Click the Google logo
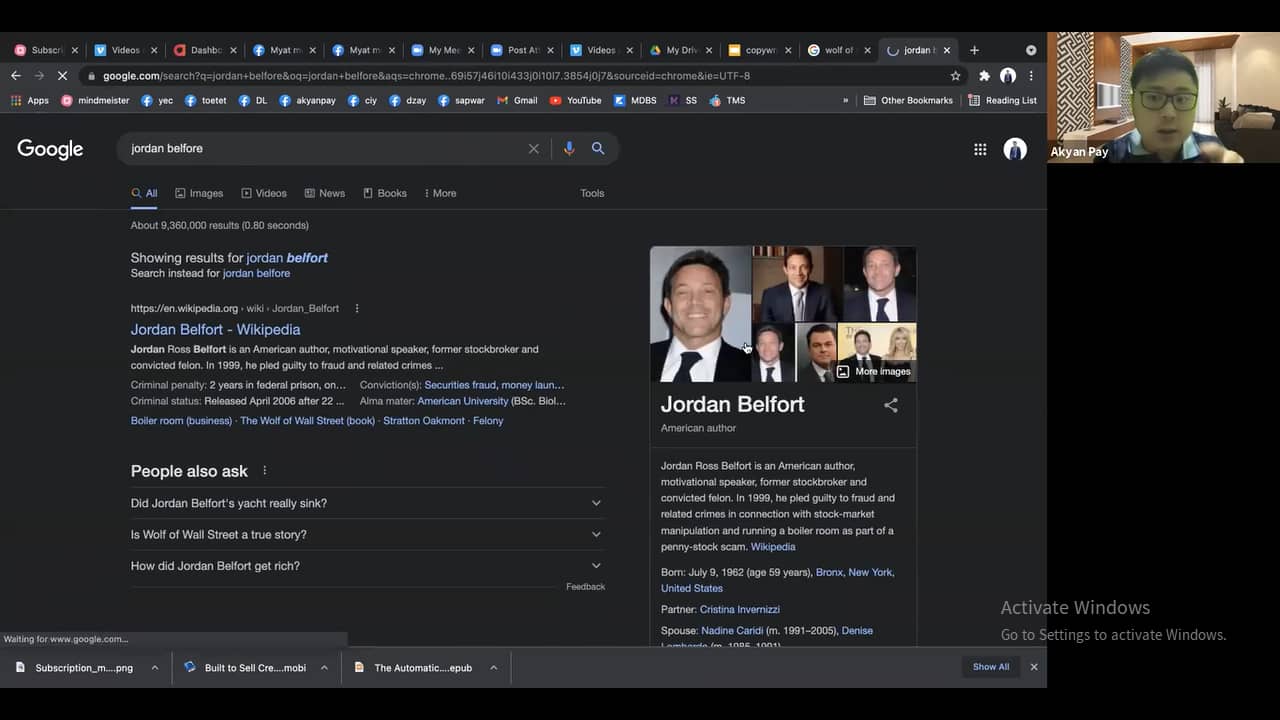 (50, 149)
